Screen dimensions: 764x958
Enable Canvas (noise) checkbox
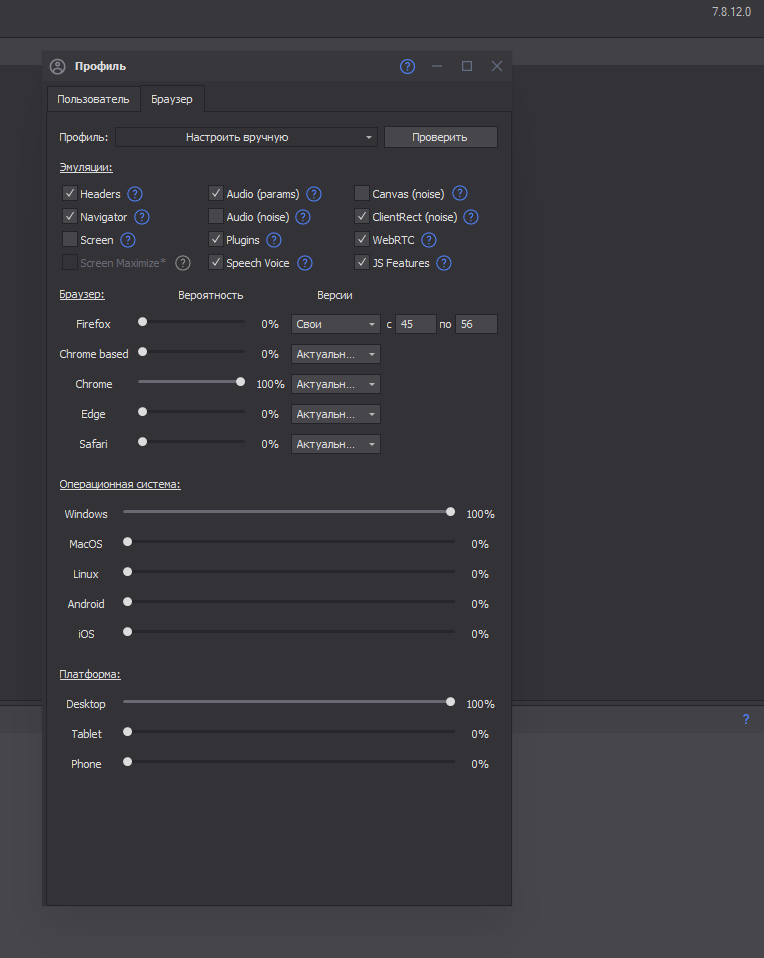[x=362, y=194]
